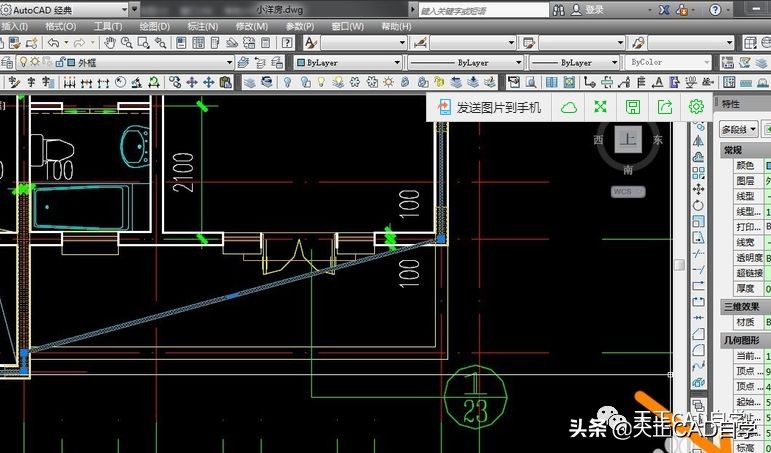
Task: Click the green cloud icon
Action: pos(568,107)
